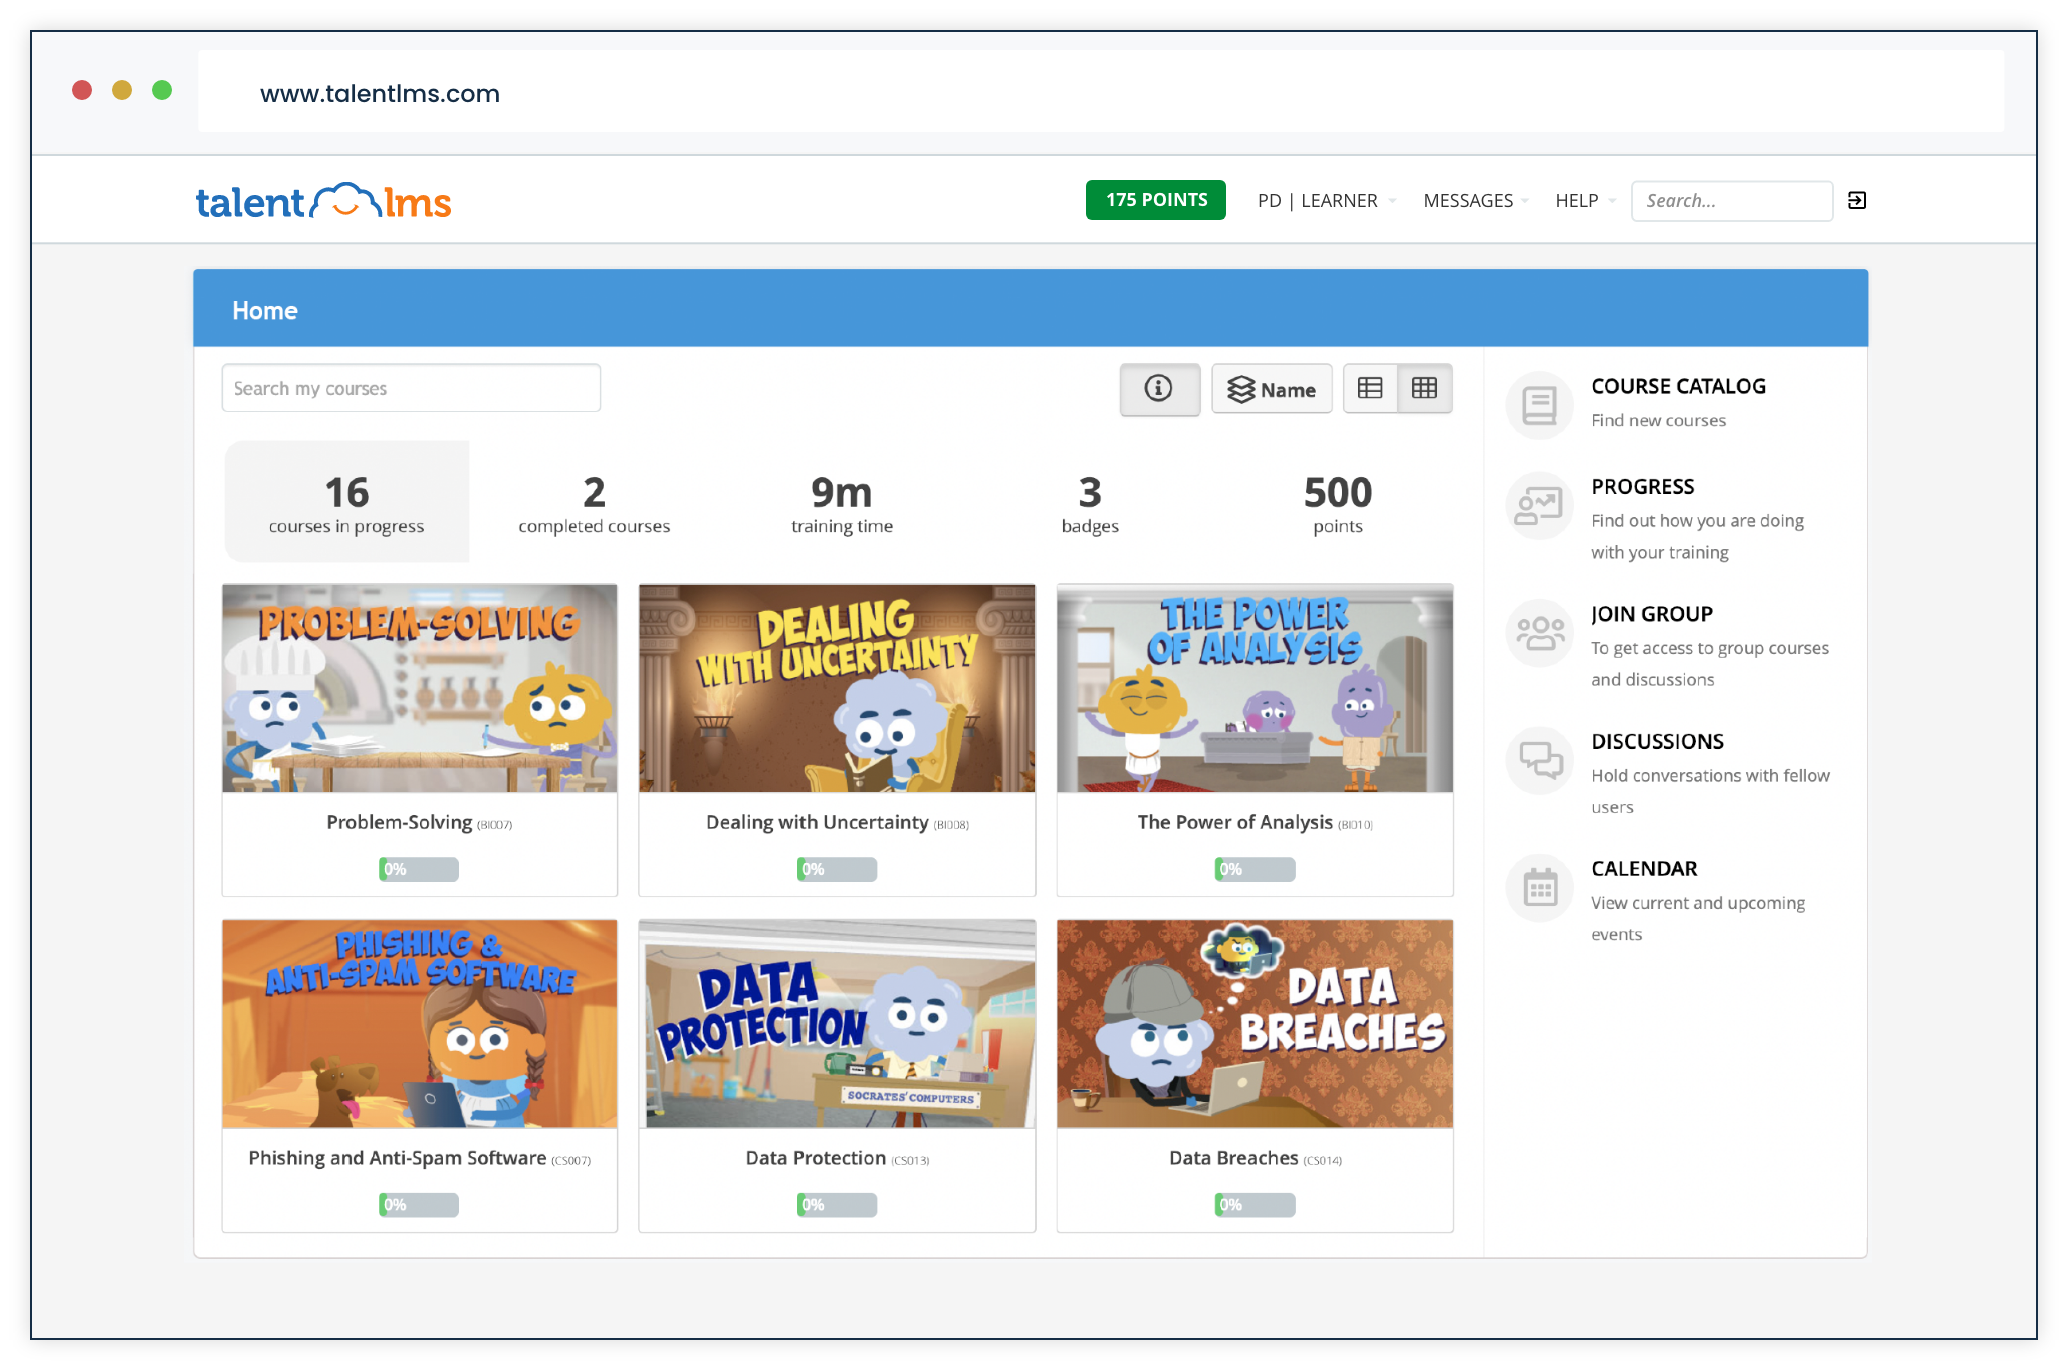Click the Search my courses field

(x=411, y=388)
